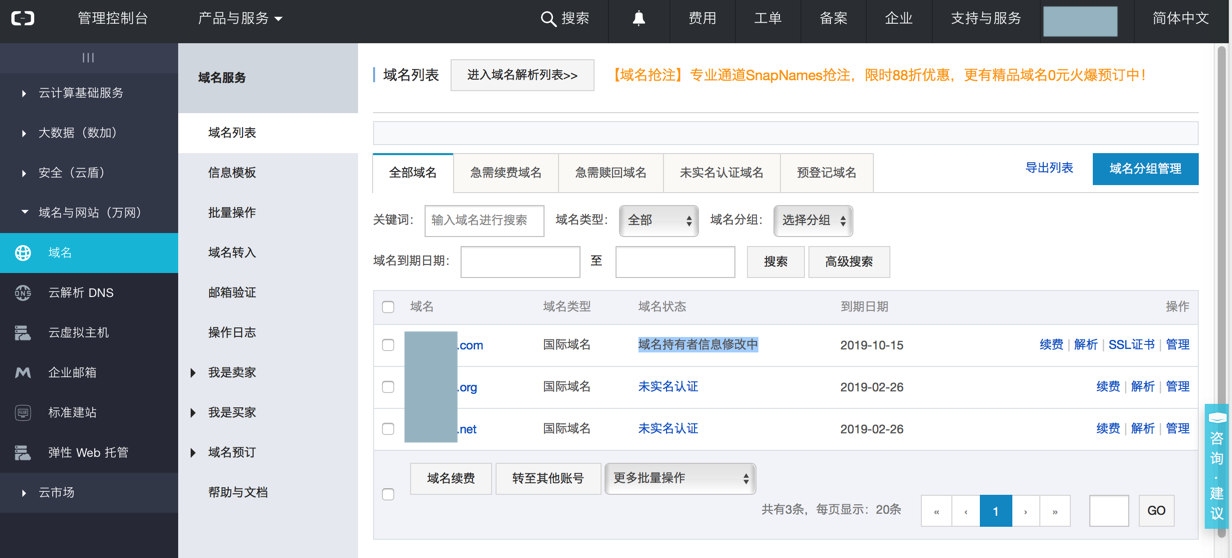Open the 更多批量操作 dropdown
The height and width of the screenshot is (558, 1232).
click(x=680, y=479)
